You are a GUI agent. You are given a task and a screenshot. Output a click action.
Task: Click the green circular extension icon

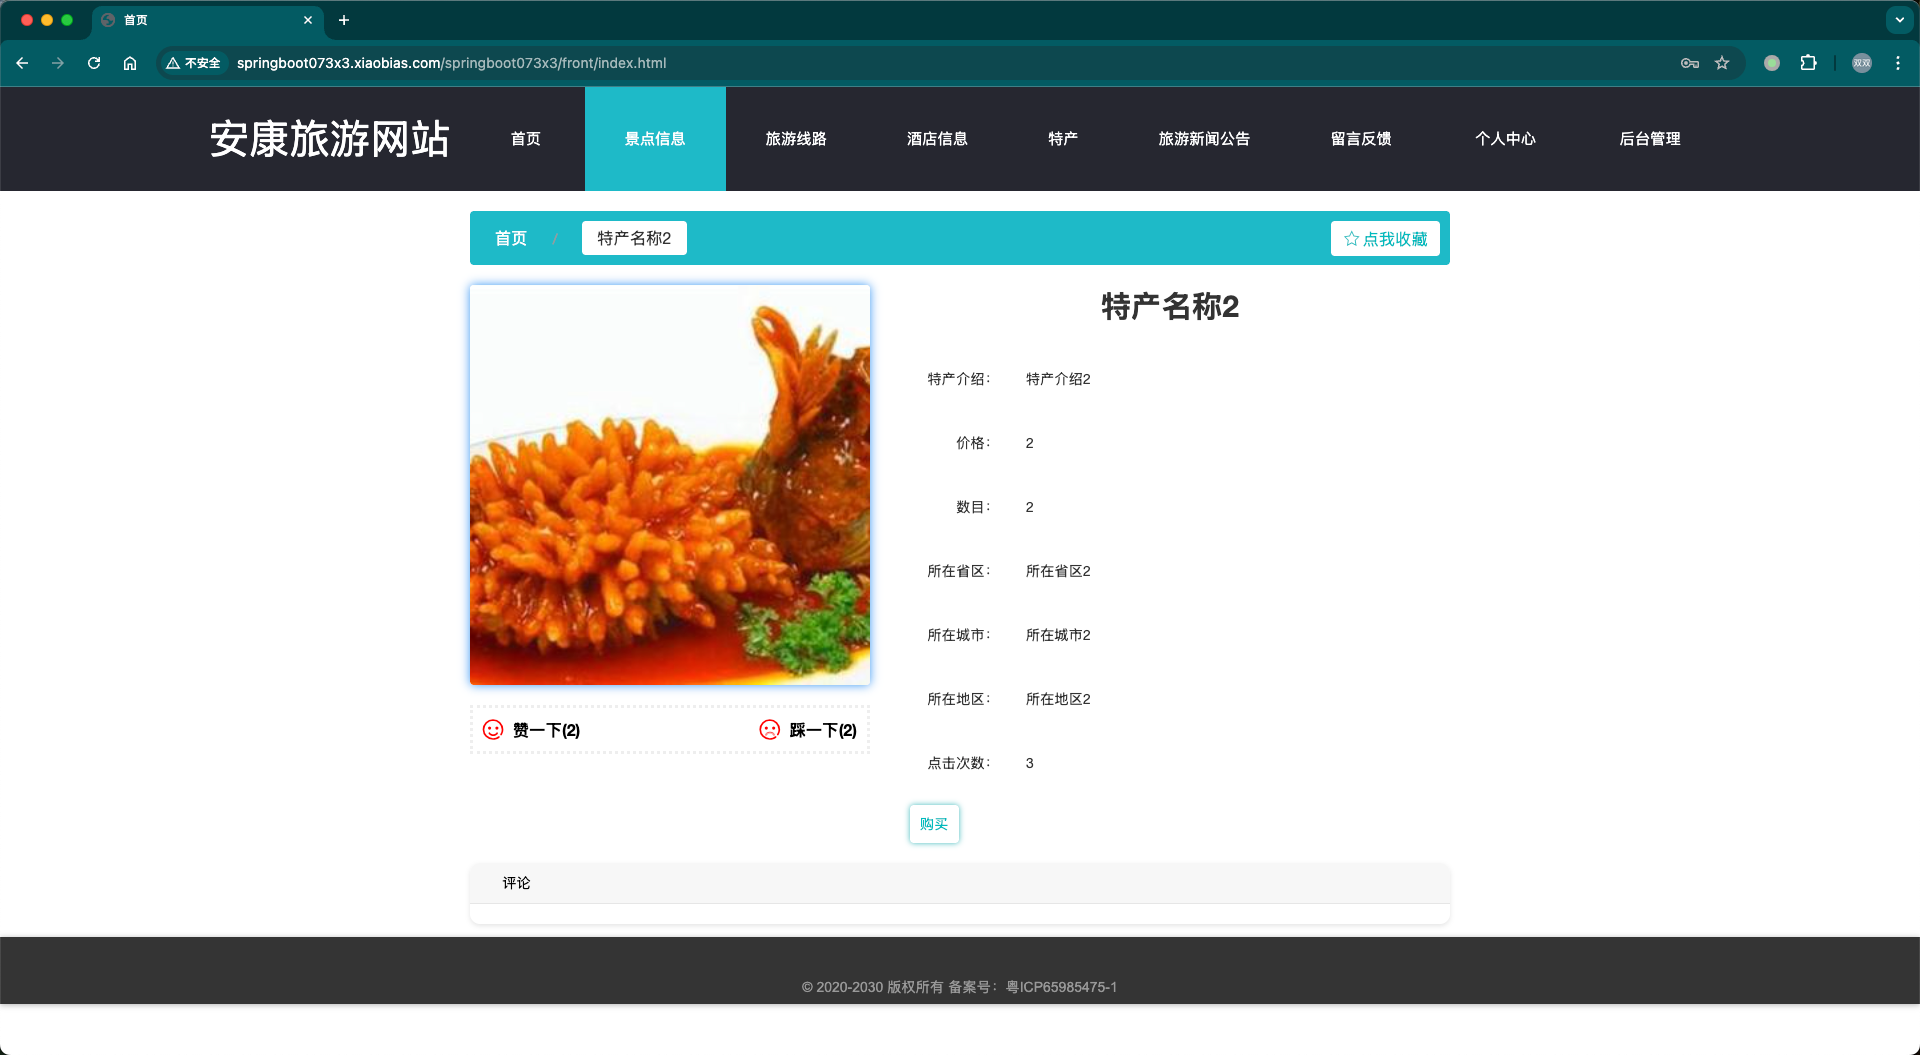1772,63
